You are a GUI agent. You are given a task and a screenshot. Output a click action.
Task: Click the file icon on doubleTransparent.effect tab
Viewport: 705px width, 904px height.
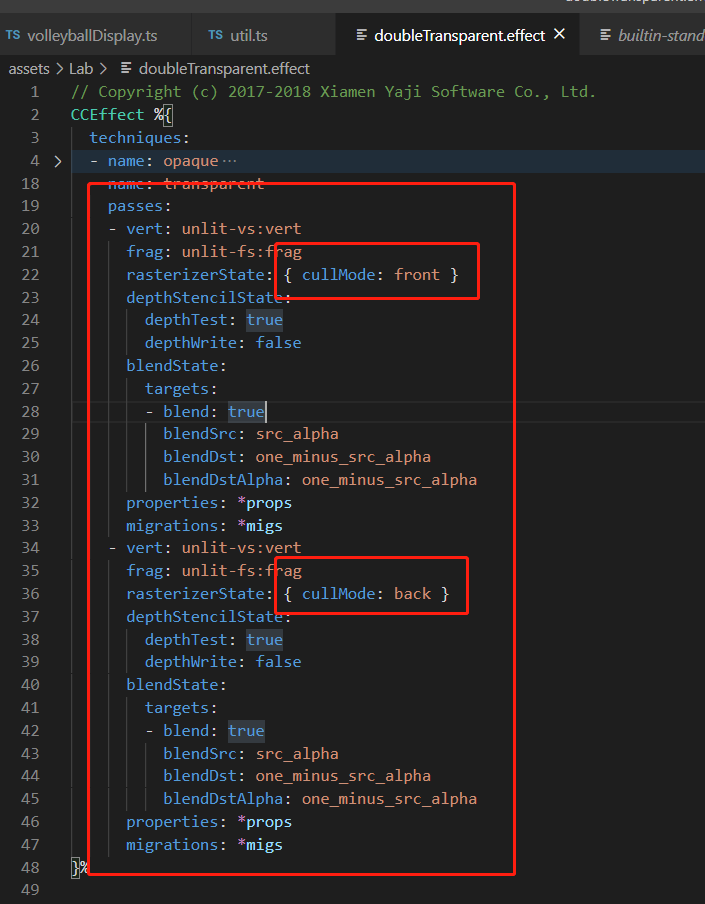pos(361,36)
